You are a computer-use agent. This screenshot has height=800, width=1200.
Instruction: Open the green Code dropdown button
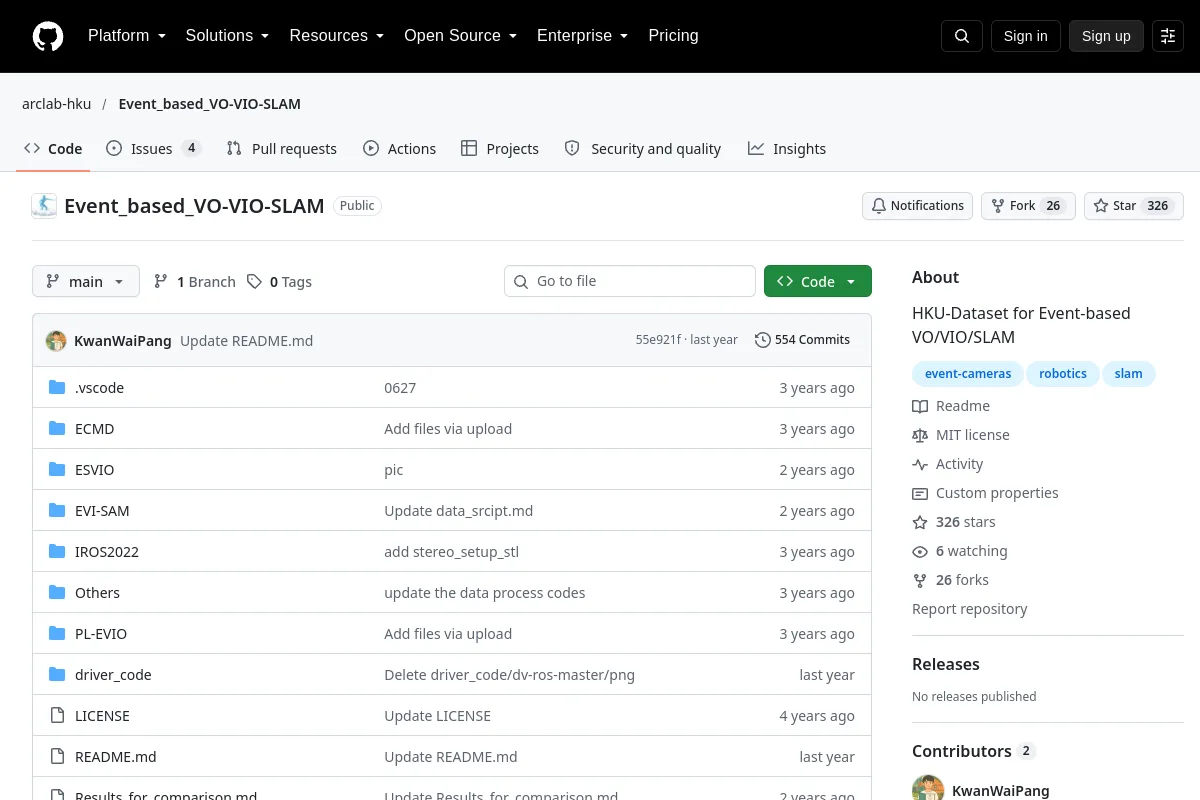point(818,282)
